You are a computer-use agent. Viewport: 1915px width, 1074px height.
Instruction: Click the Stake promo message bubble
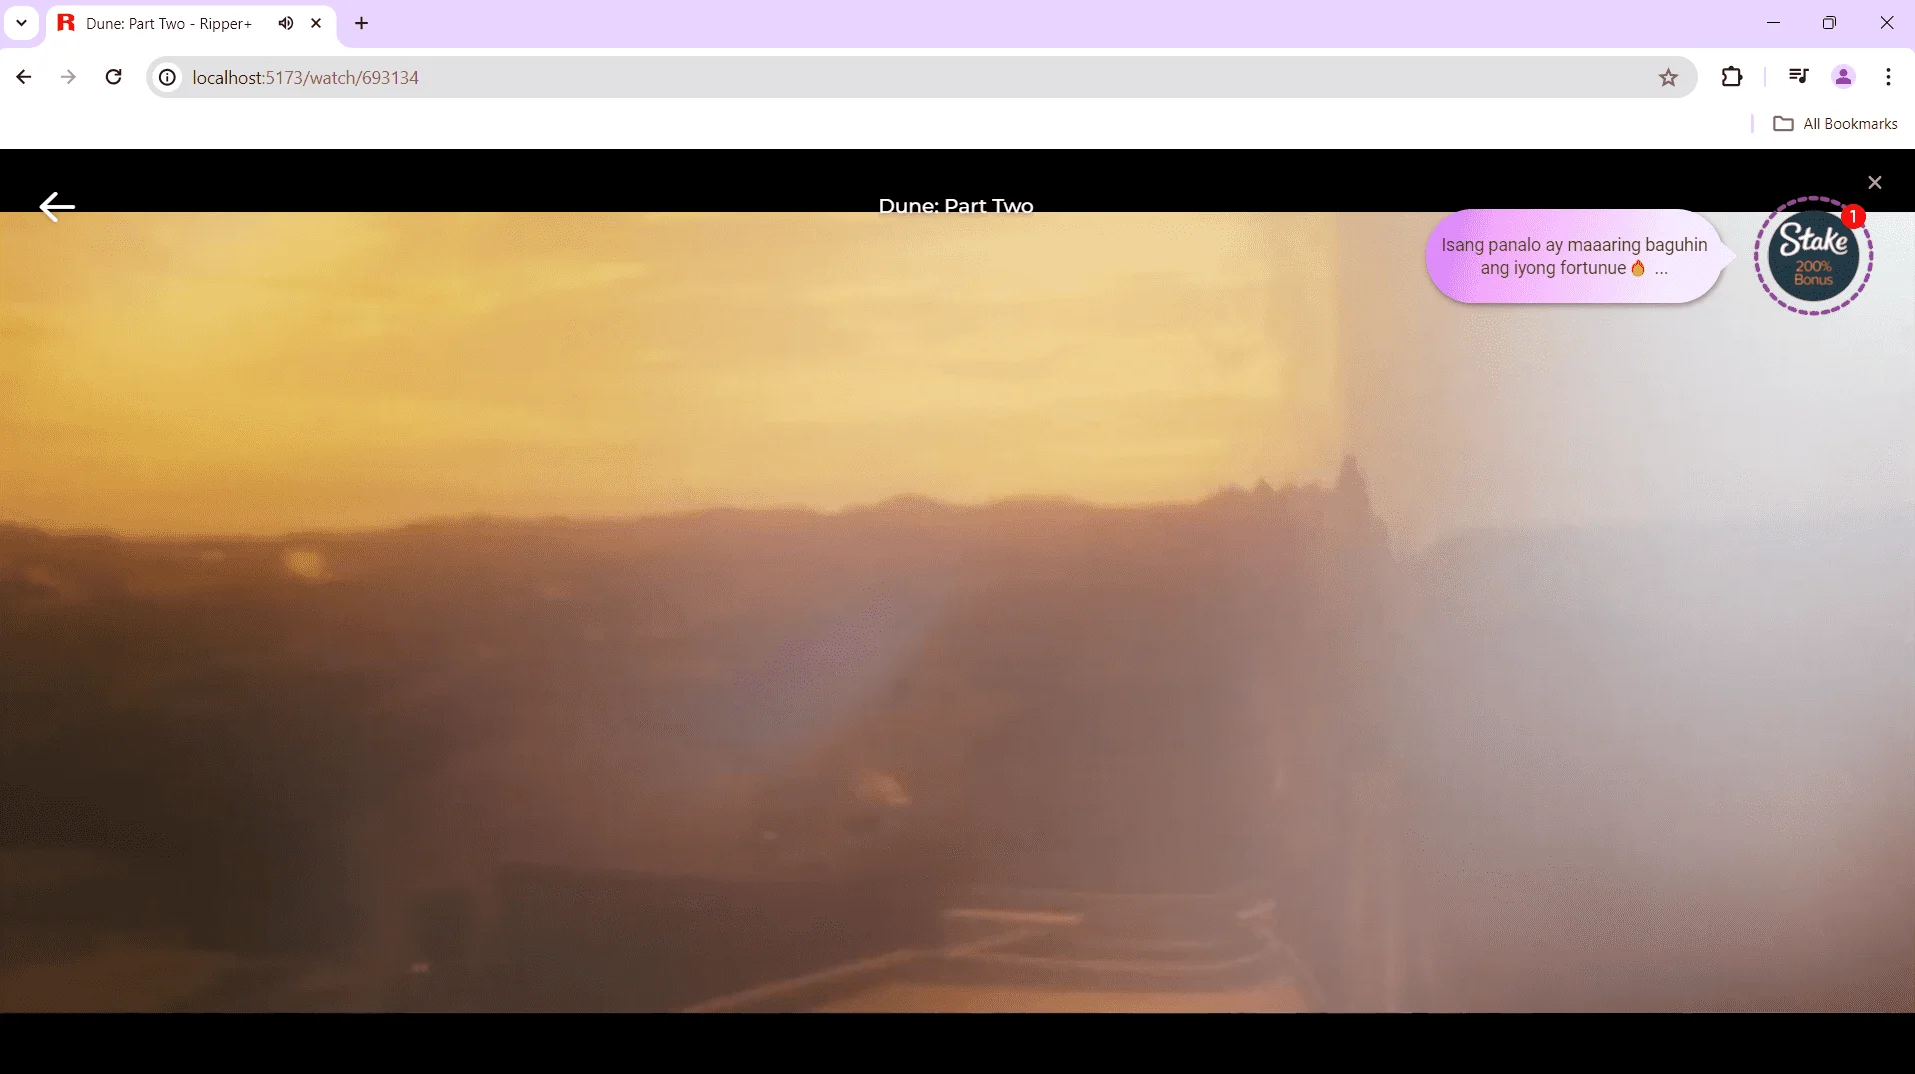pos(1575,256)
